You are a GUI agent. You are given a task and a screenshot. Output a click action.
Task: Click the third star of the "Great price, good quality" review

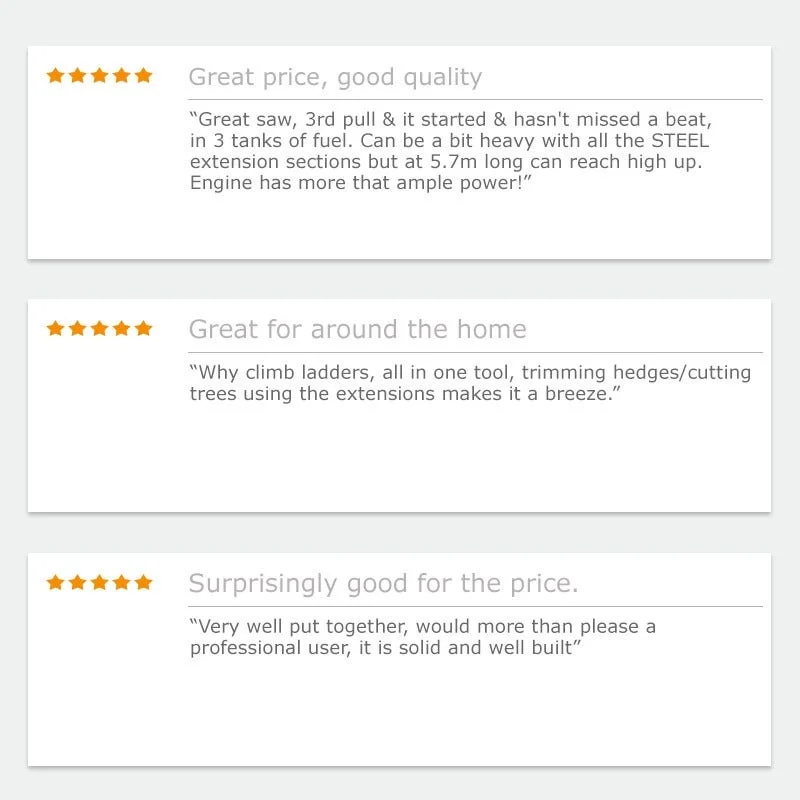click(100, 75)
